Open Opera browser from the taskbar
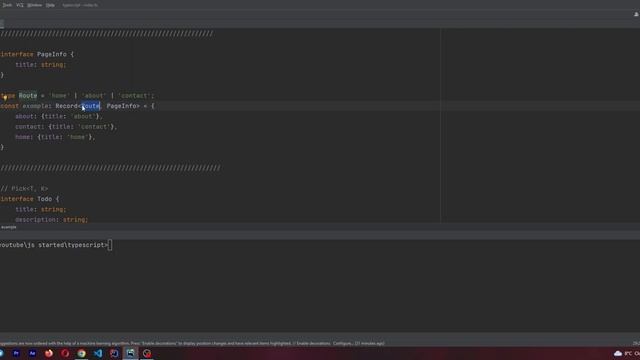 (x=65, y=353)
